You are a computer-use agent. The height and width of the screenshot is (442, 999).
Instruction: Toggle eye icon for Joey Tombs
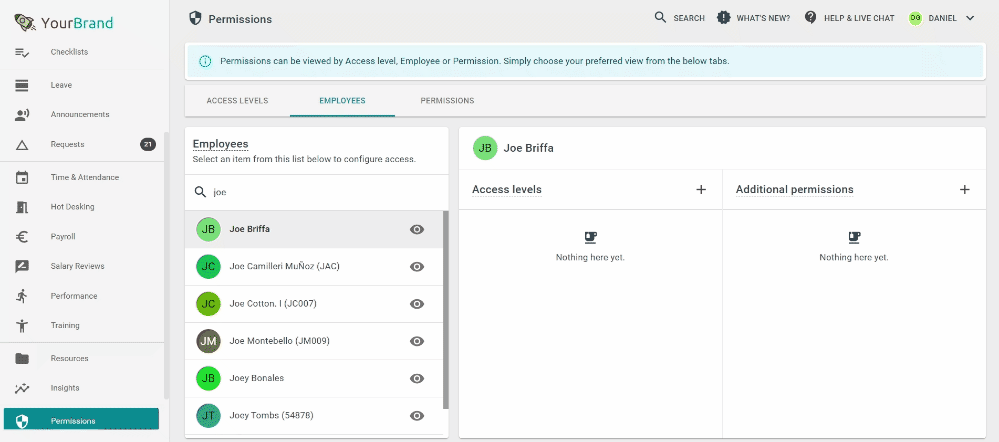[x=417, y=416]
